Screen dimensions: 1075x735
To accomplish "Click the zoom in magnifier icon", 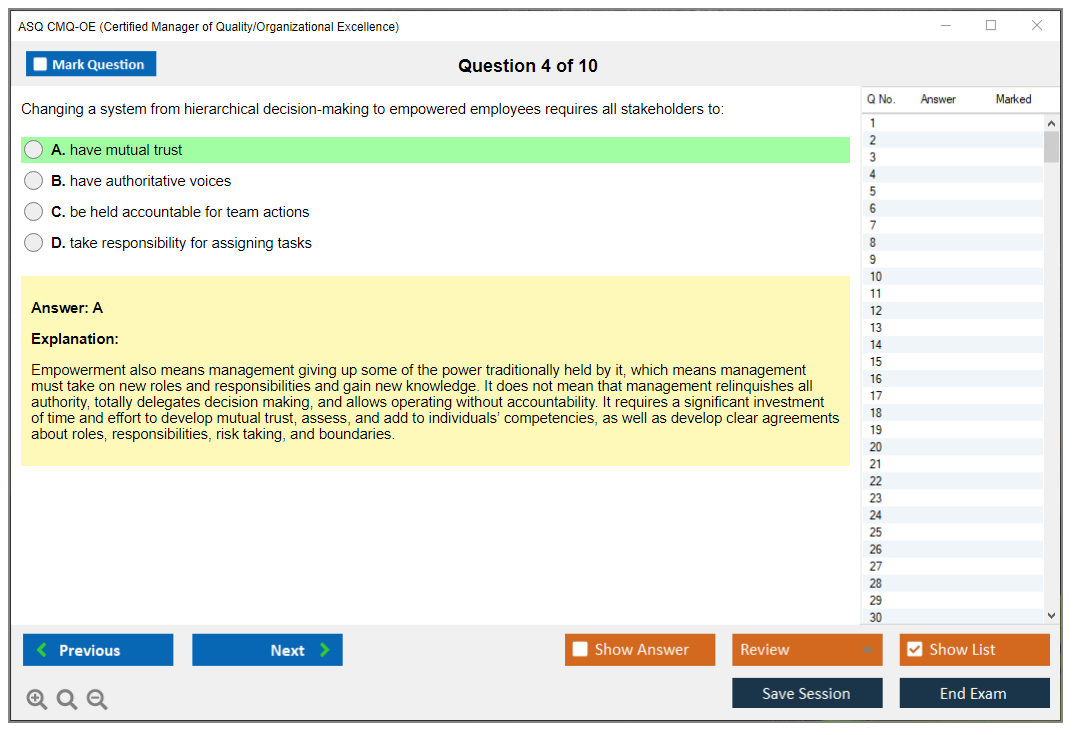I will click(37, 700).
